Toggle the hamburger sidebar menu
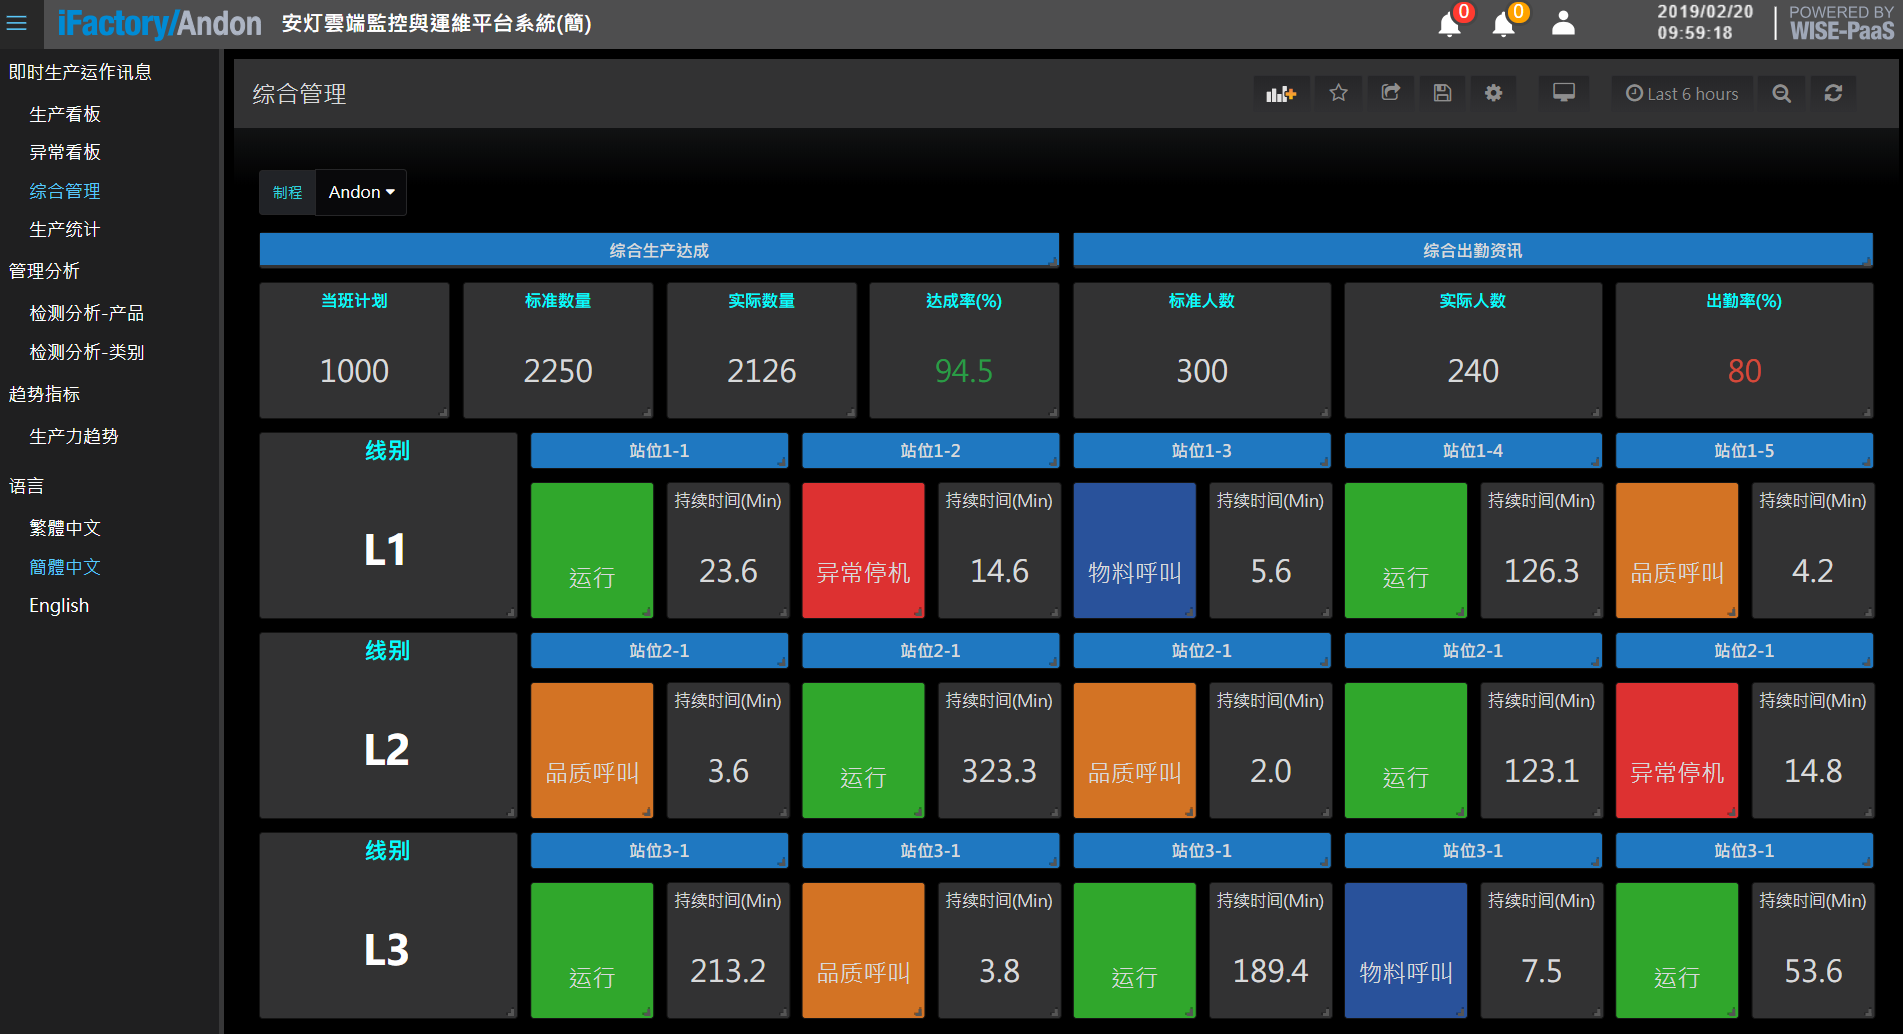The height and width of the screenshot is (1034, 1903). click(x=17, y=23)
